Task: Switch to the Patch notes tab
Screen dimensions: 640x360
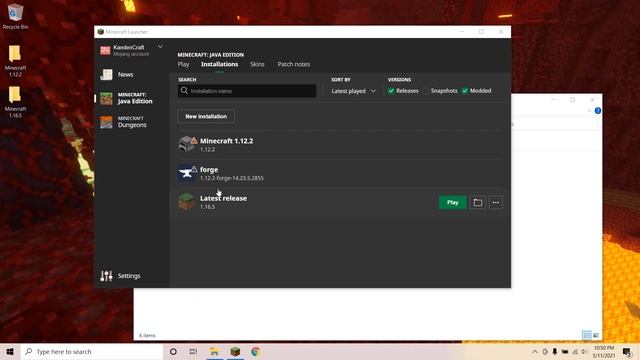Action: pyautogui.click(x=293, y=64)
